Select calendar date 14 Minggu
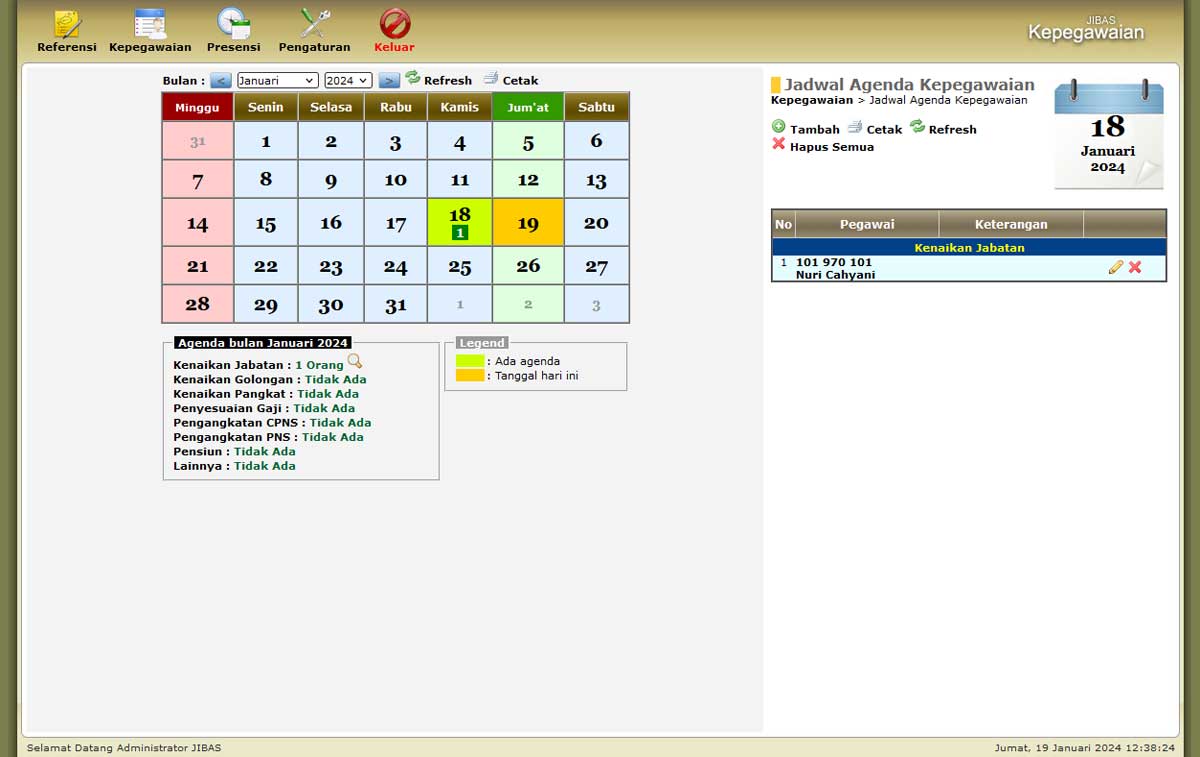The height and width of the screenshot is (757, 1200). tap(198, 222)
